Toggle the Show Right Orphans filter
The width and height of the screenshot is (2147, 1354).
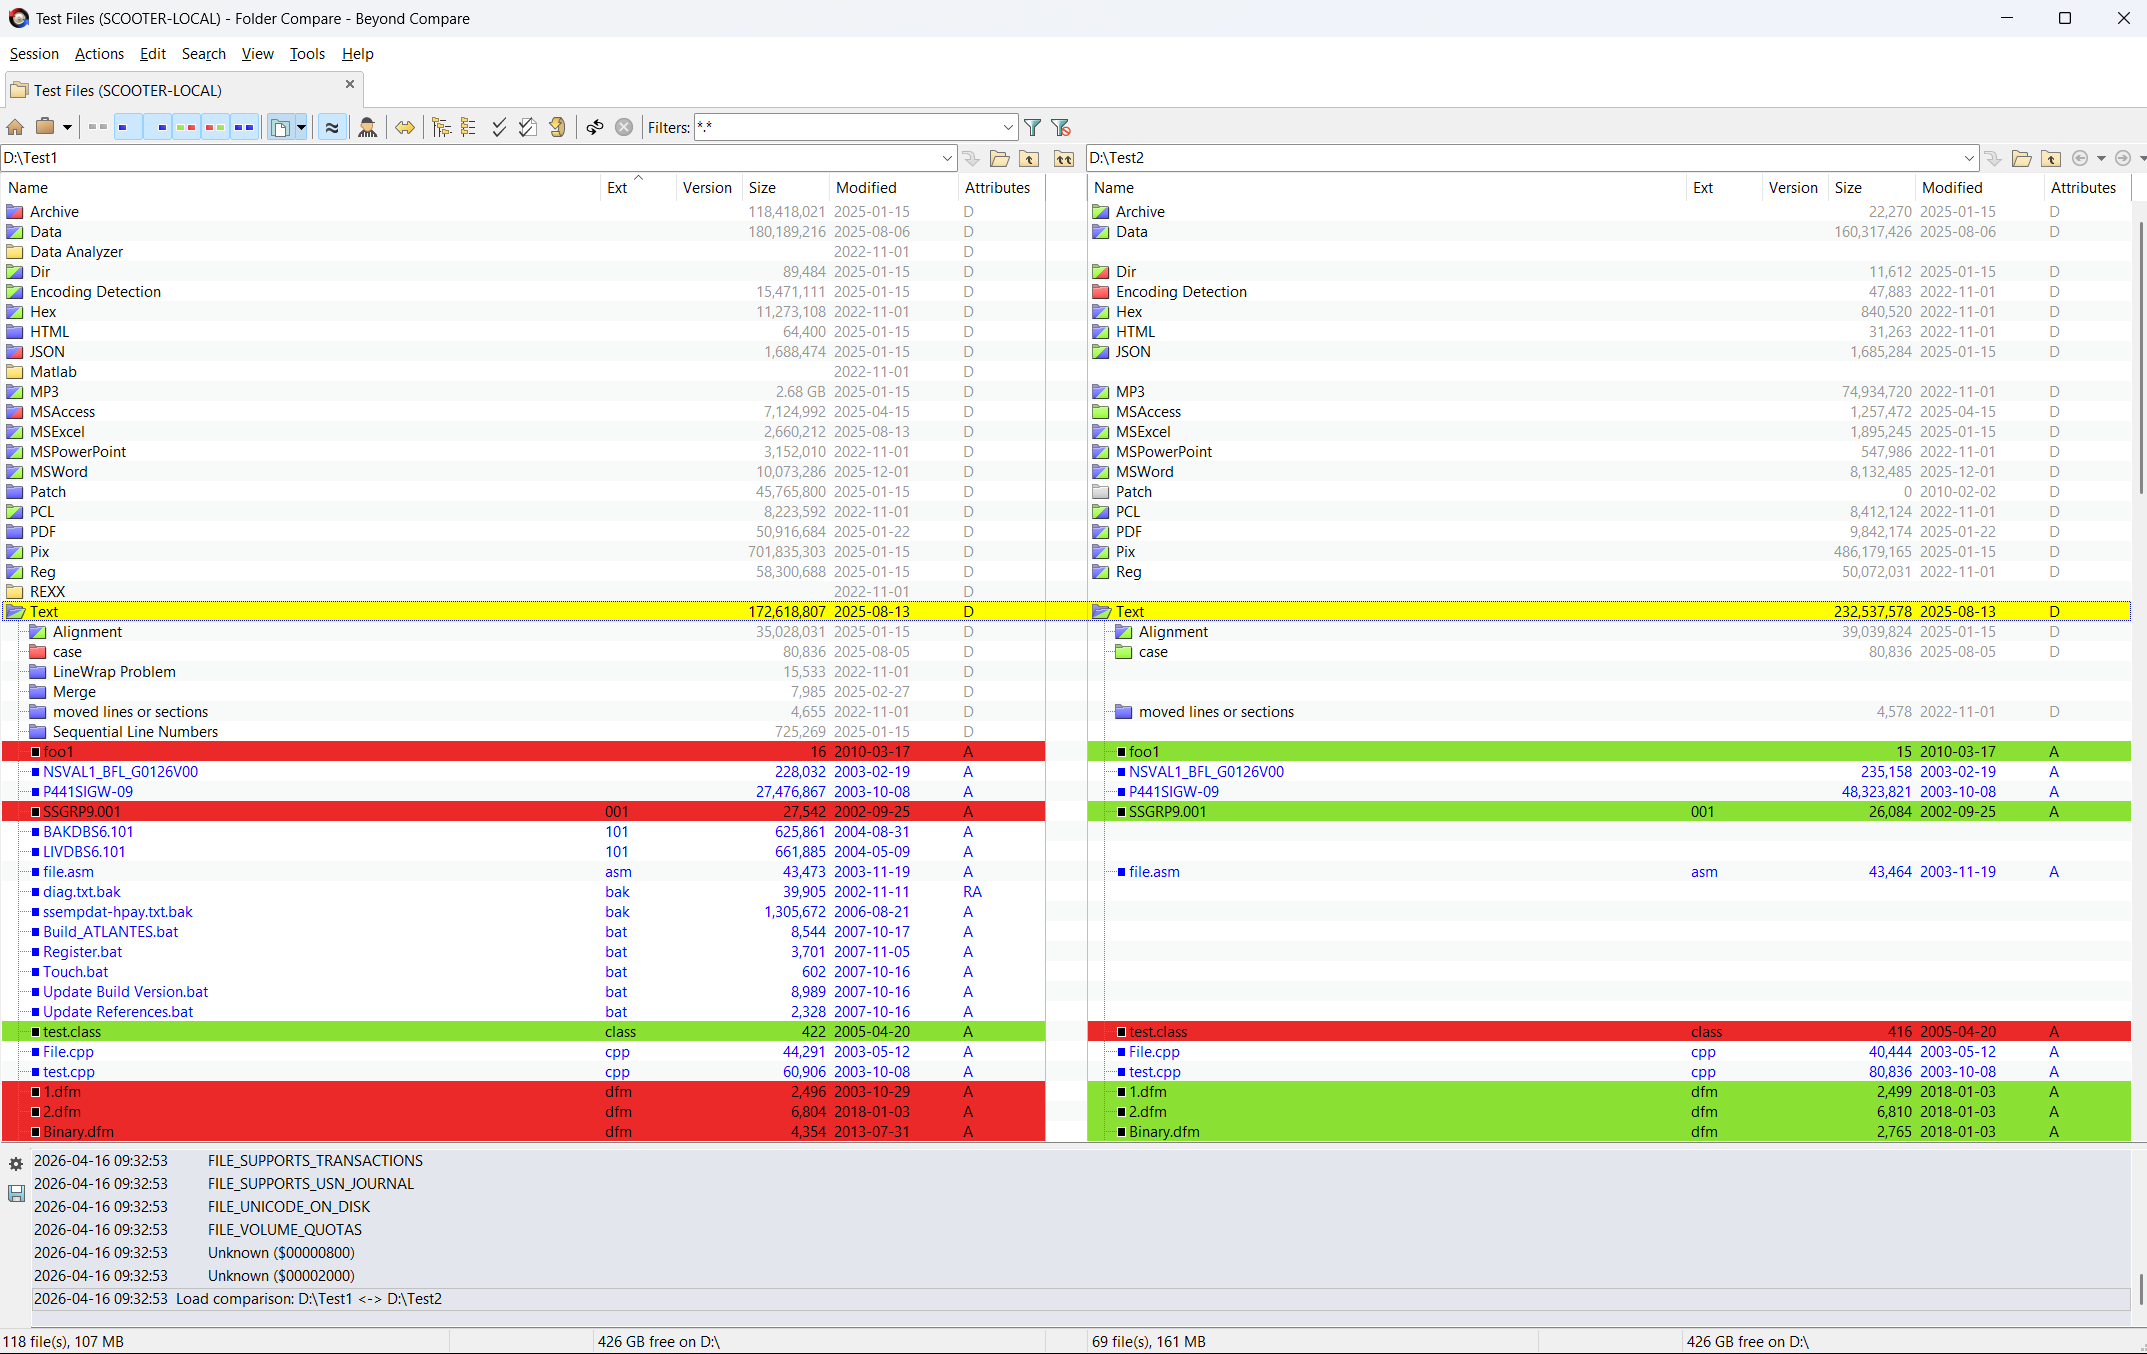click(x=157, y=127)
